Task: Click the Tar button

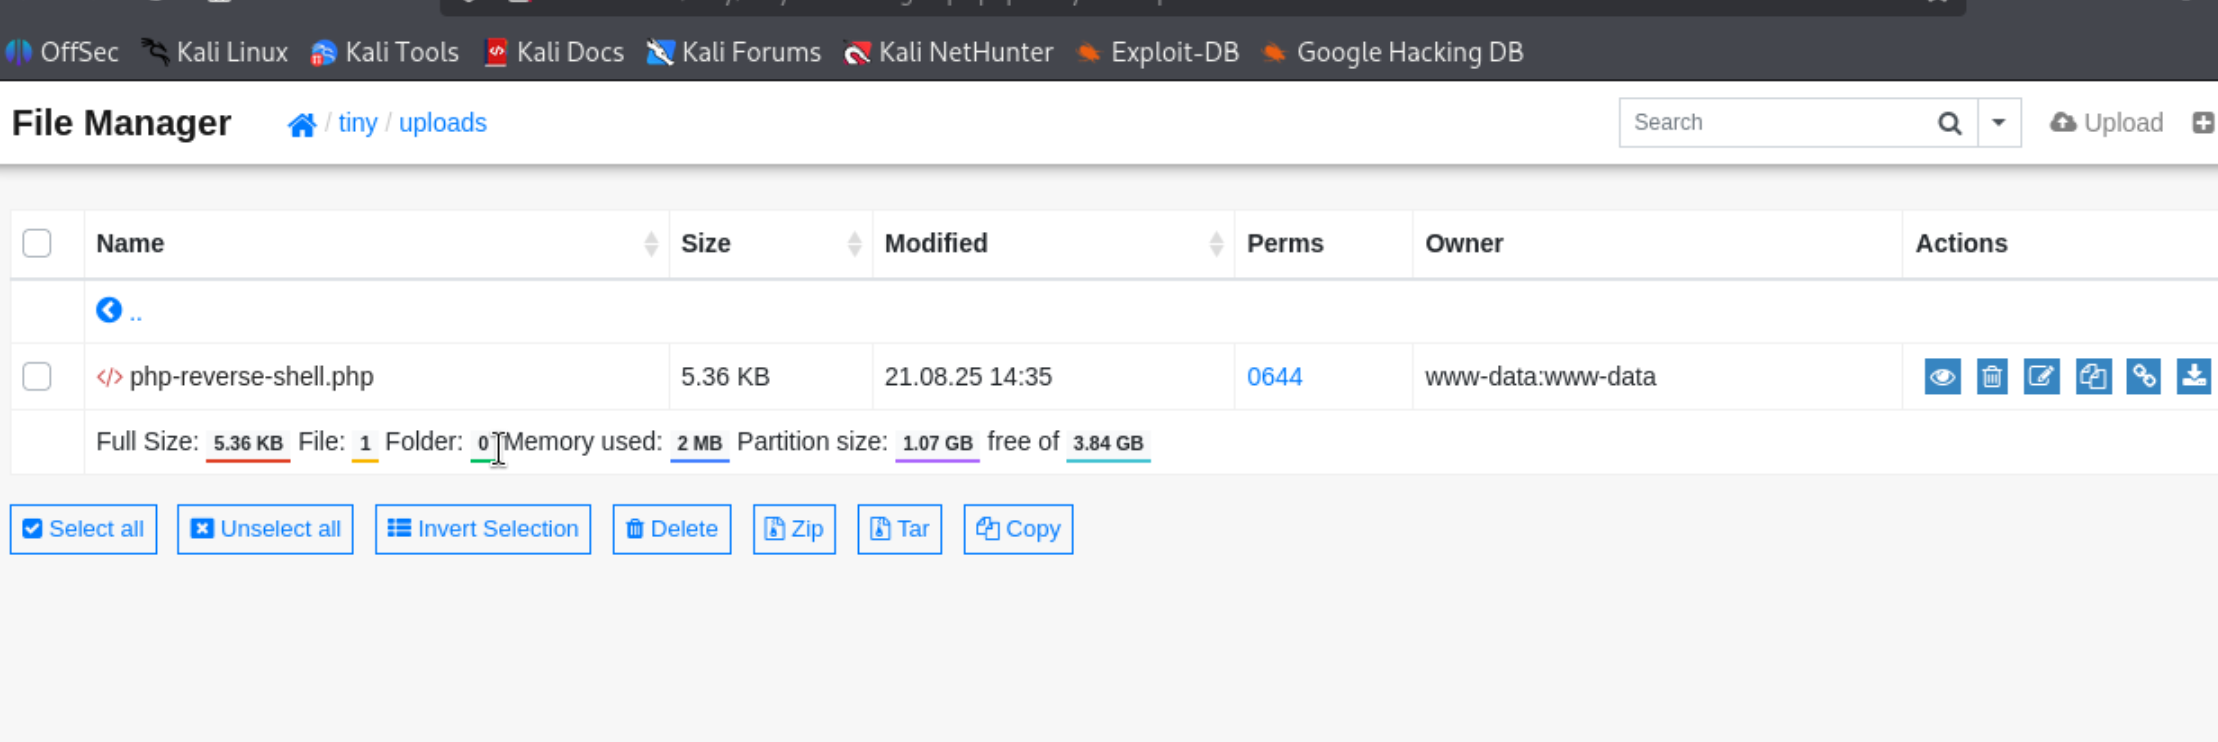Action: [x=899, y=529]
